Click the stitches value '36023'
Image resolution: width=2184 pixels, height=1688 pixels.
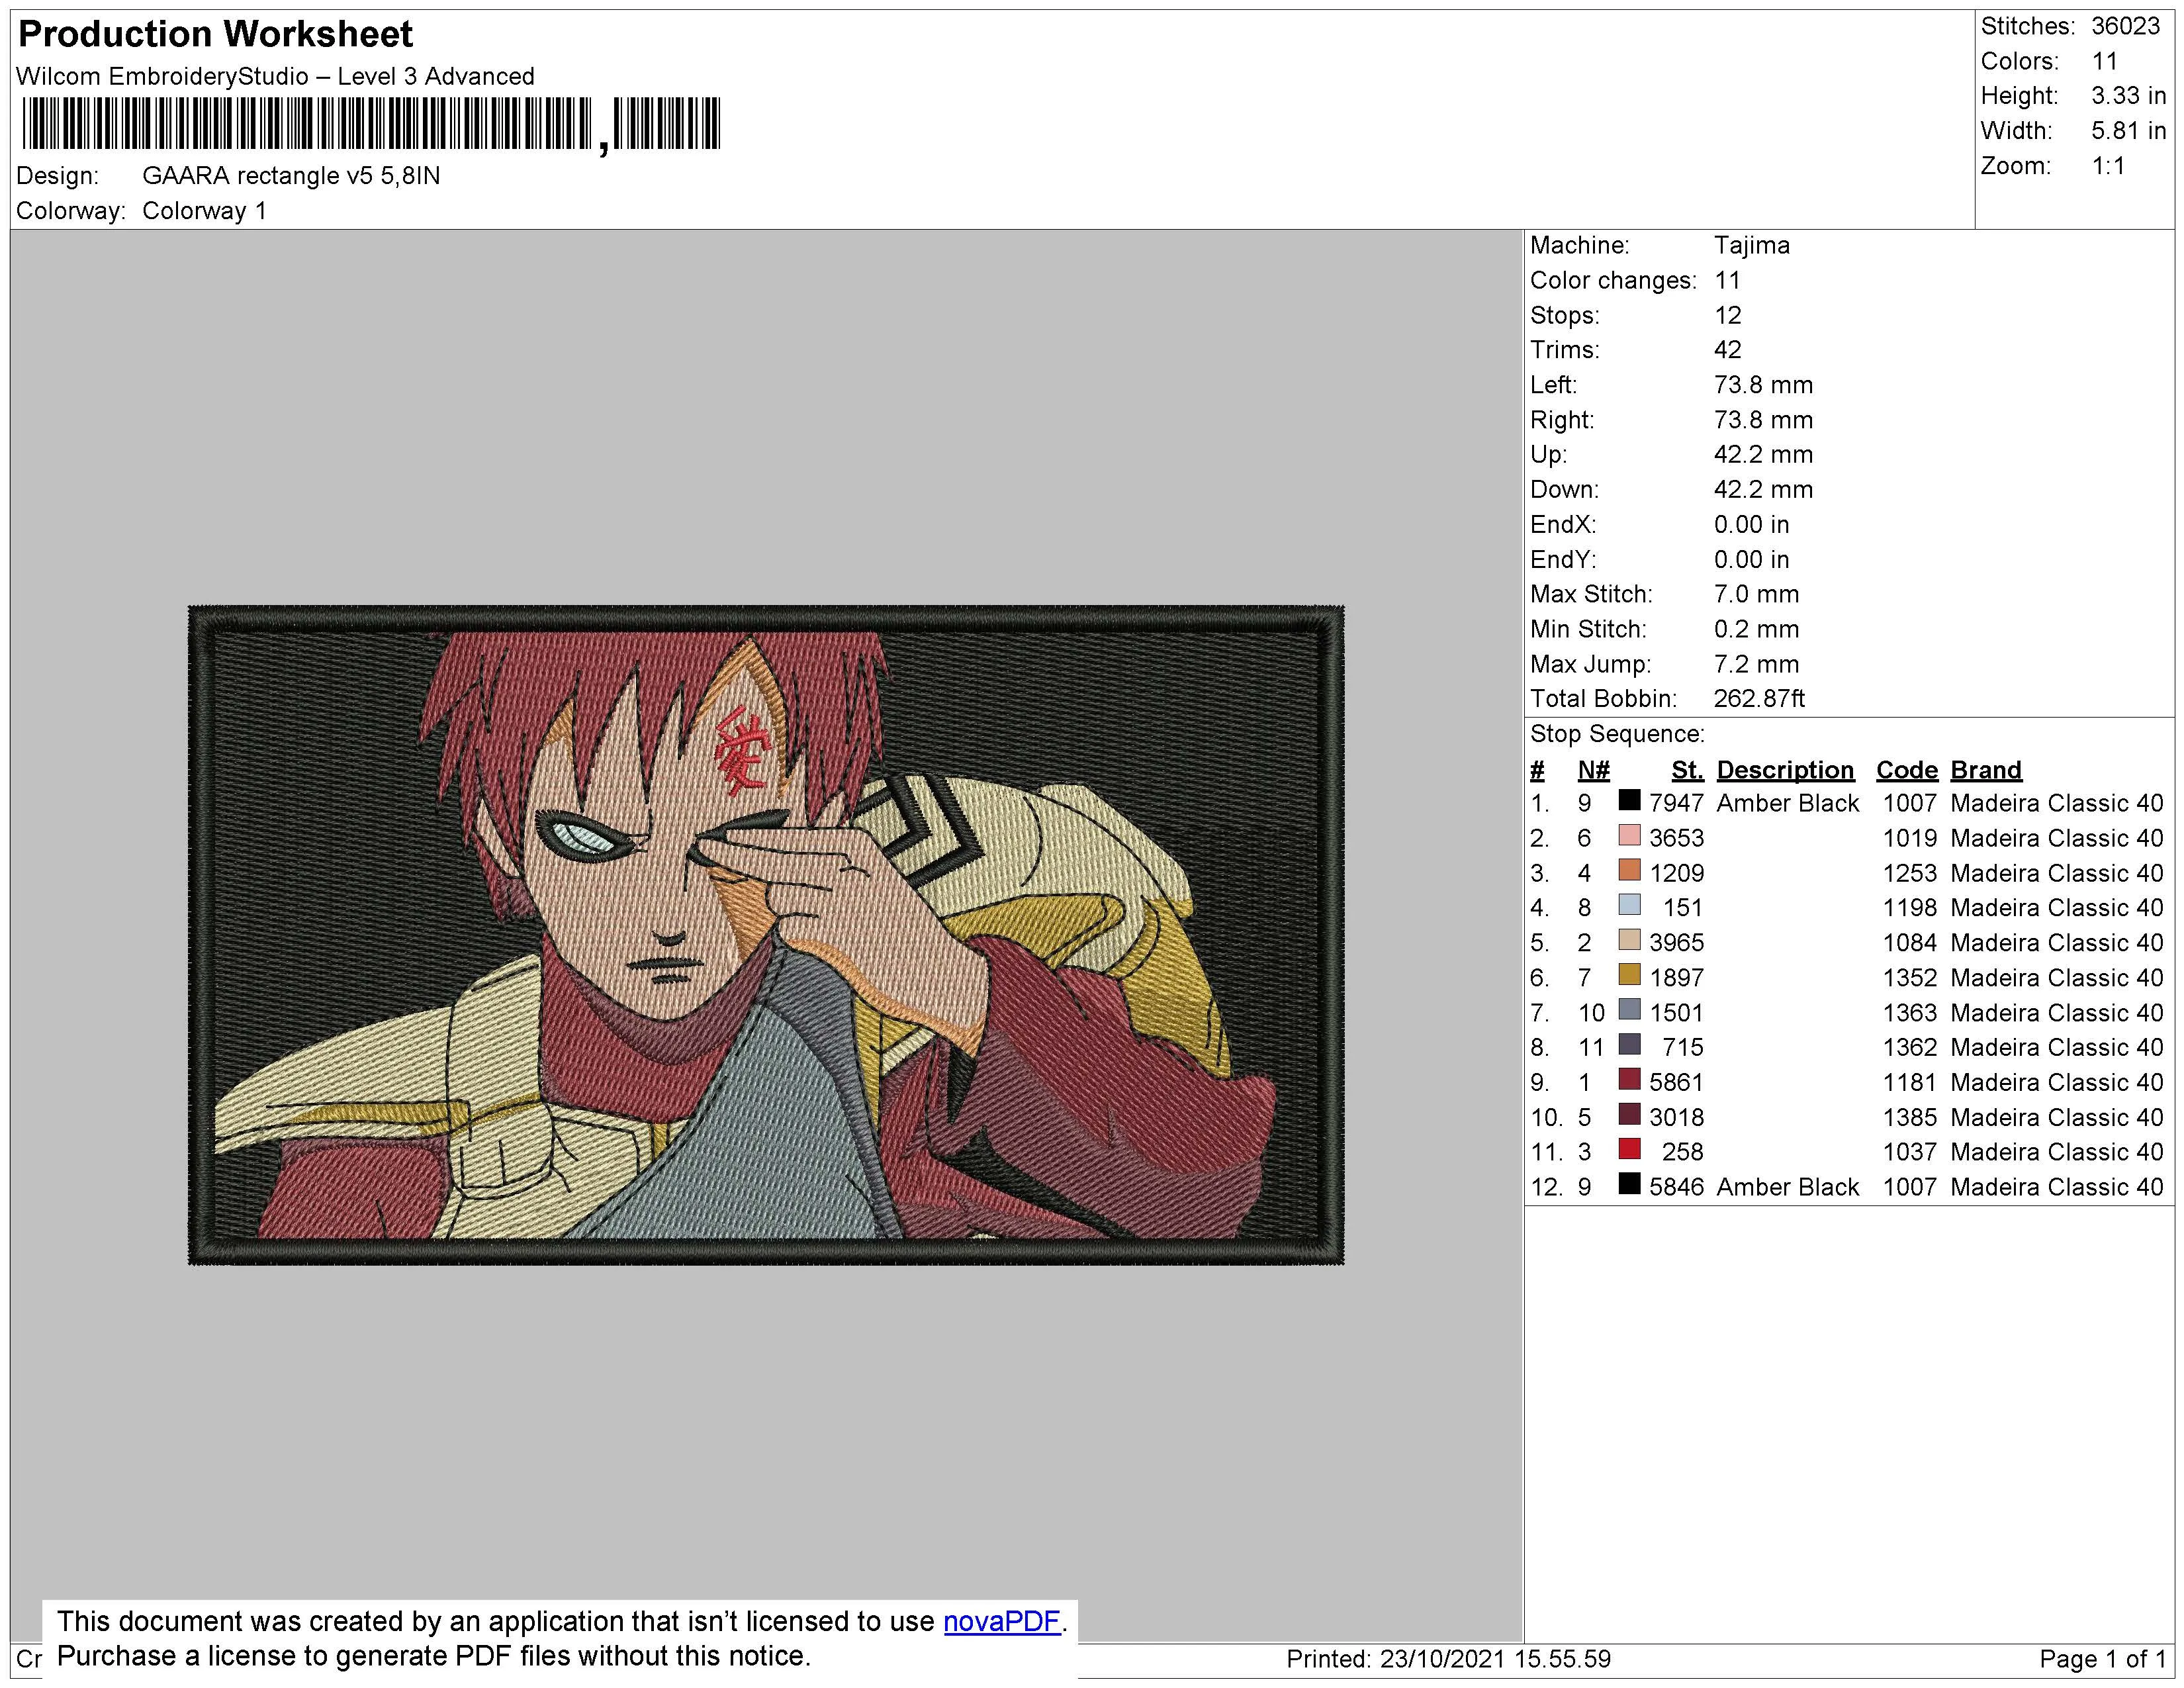(x=2126, y=26)
